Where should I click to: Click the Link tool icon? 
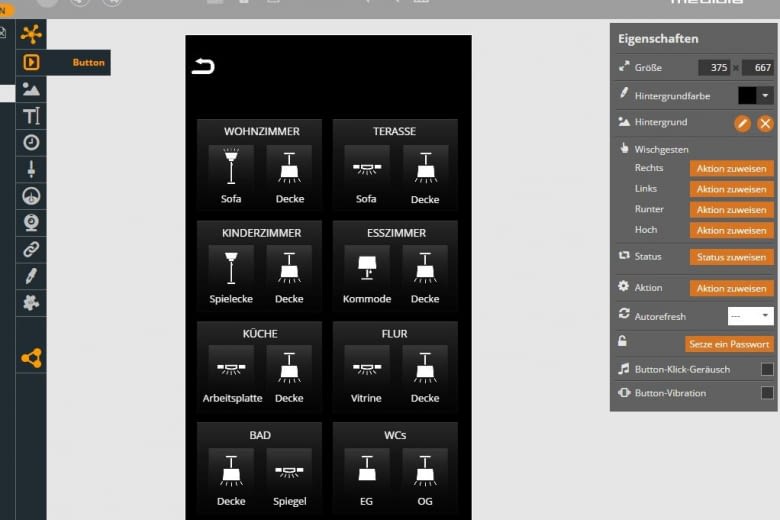tap(31, 249)
